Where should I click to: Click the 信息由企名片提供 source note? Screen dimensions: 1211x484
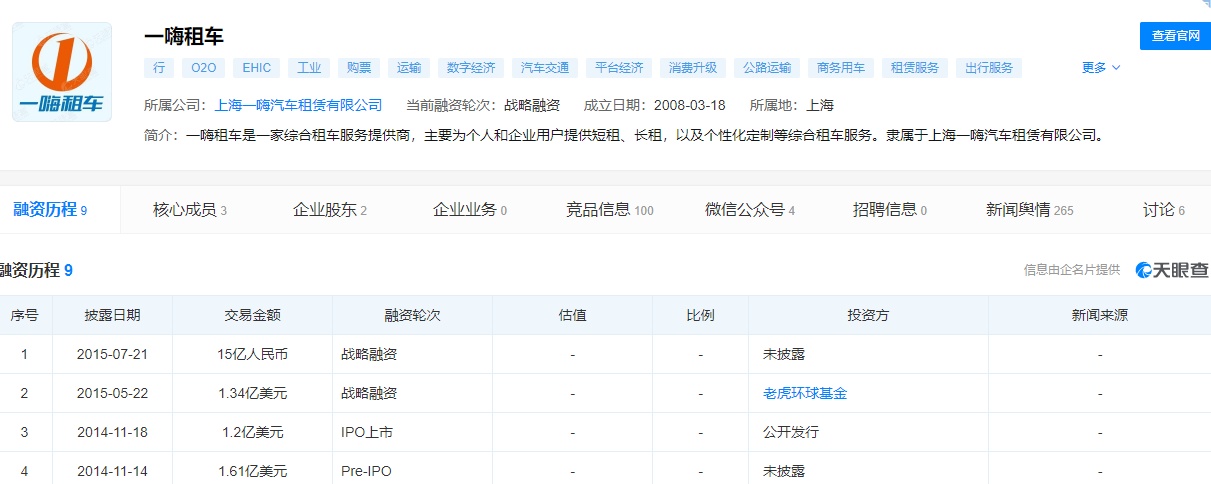click(1072, 270)
